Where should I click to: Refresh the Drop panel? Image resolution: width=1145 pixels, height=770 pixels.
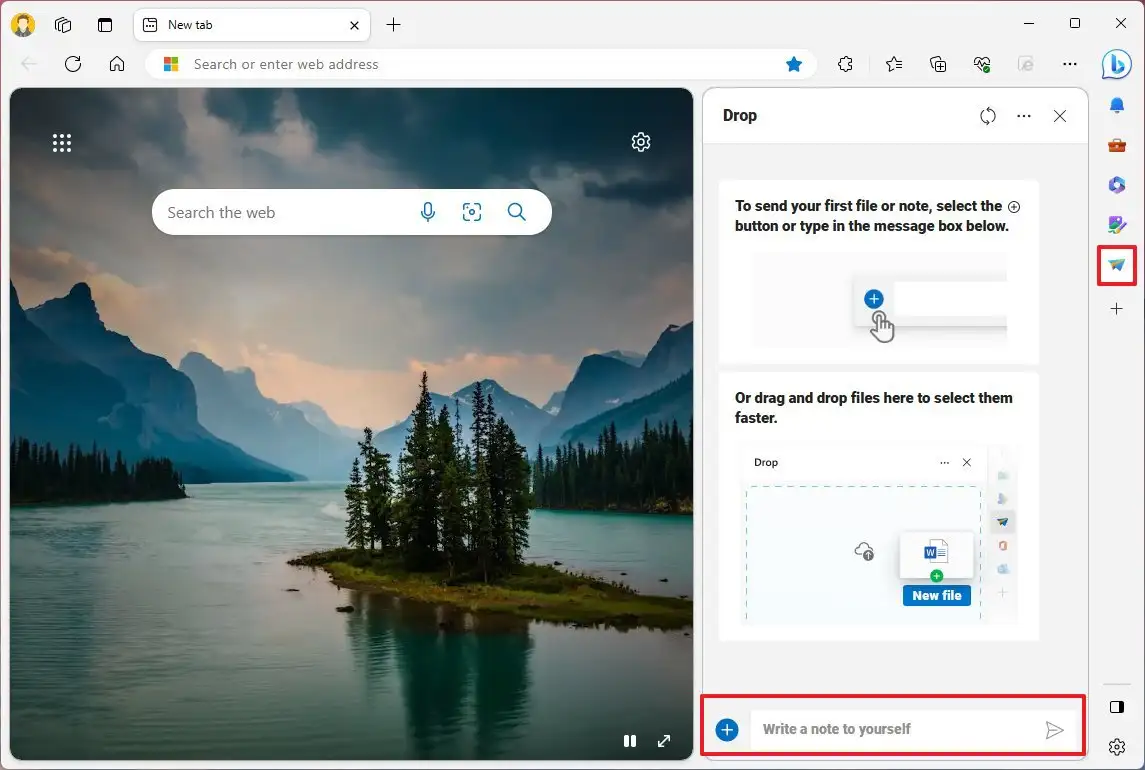(x=988, y=116)
